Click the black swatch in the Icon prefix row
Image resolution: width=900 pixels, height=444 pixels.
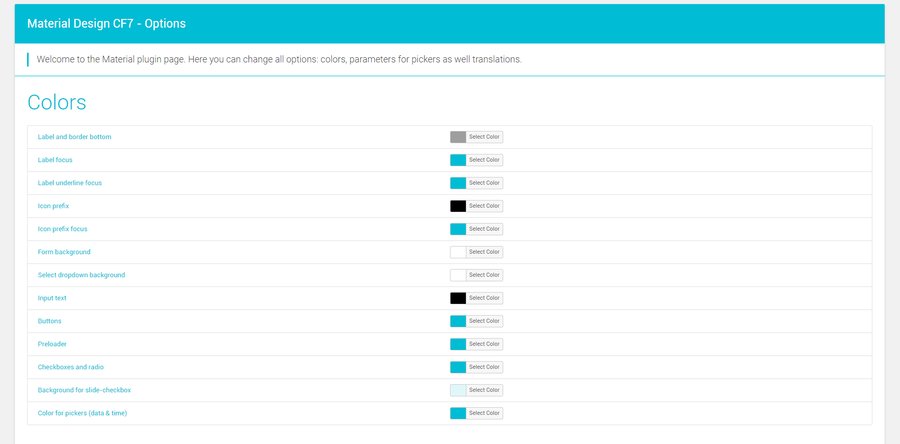point(458,206)
